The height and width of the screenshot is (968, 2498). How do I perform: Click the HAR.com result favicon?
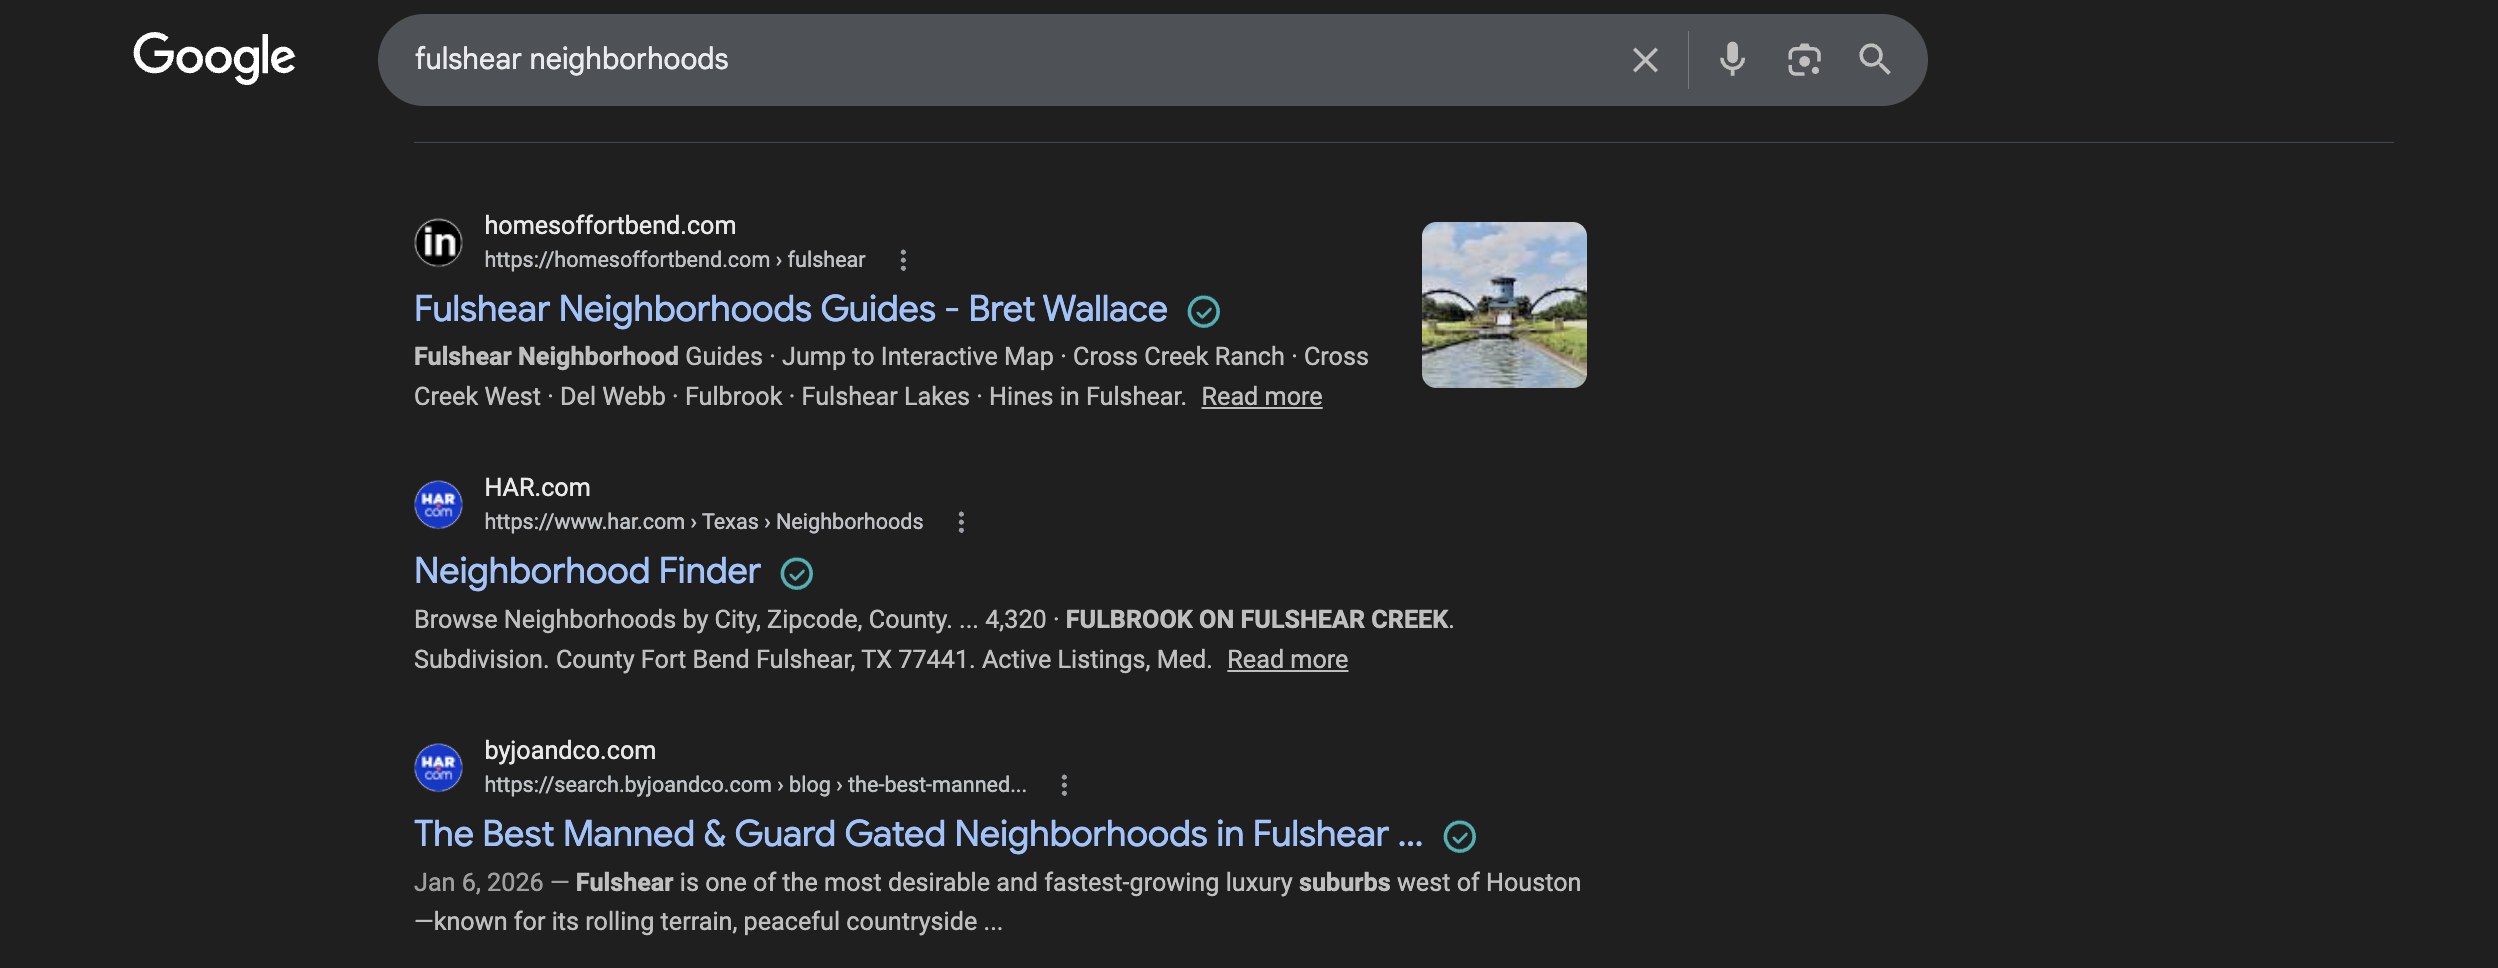438,505
